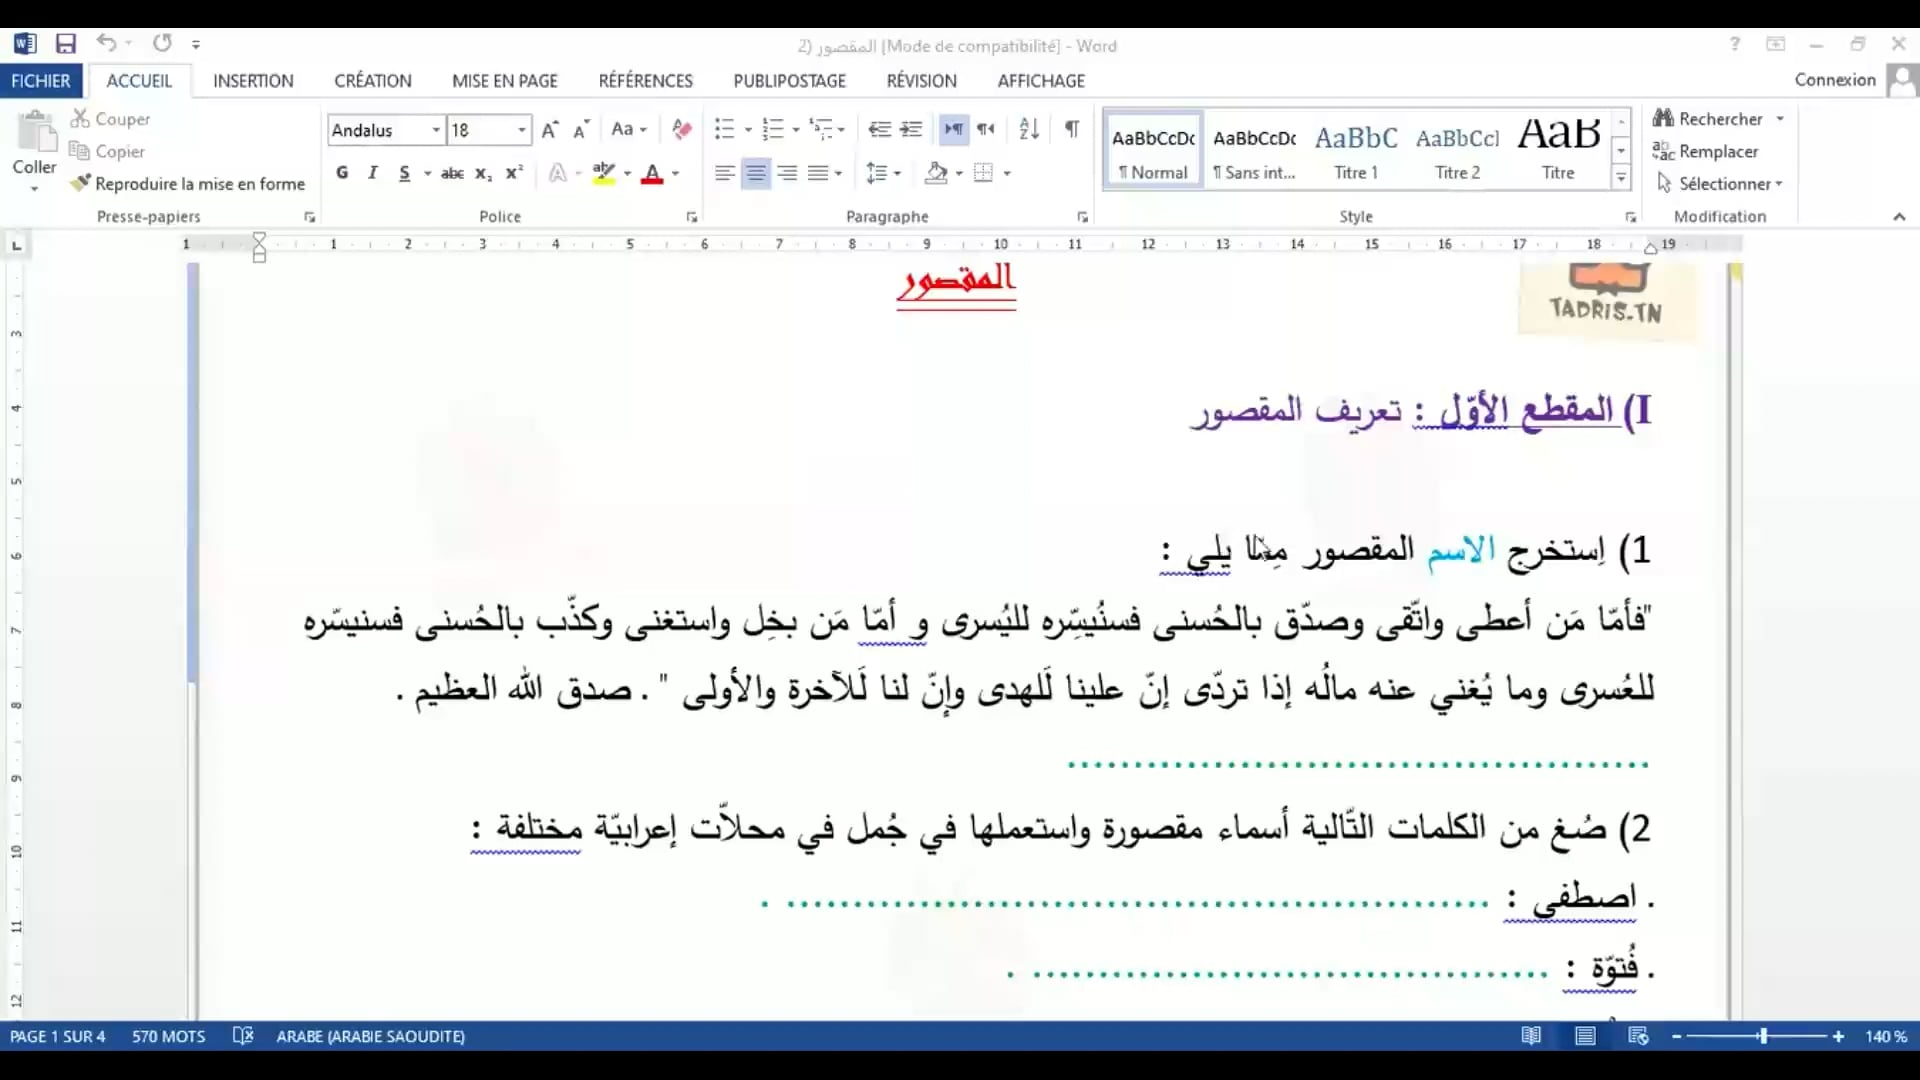Switch to the MISE EN PAGE tab

(x=504, y=81)
